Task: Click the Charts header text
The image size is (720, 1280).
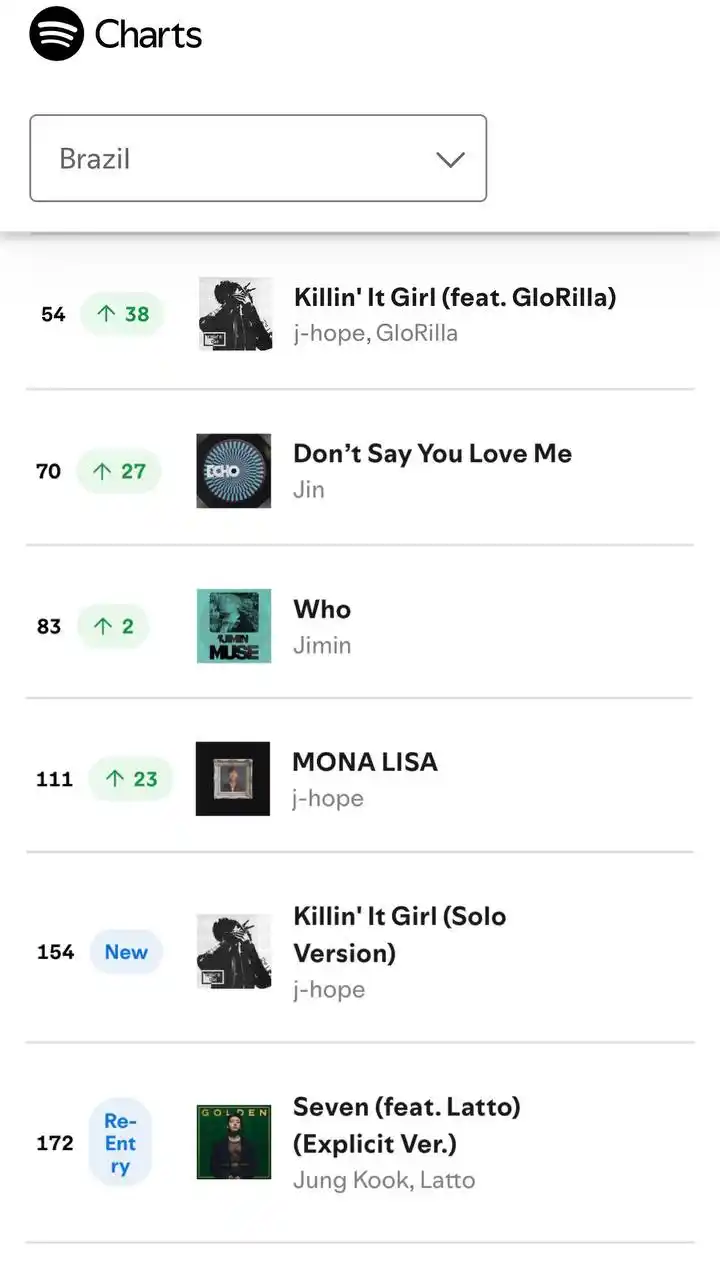Action: pyautogui.click(x=148, y=35)
